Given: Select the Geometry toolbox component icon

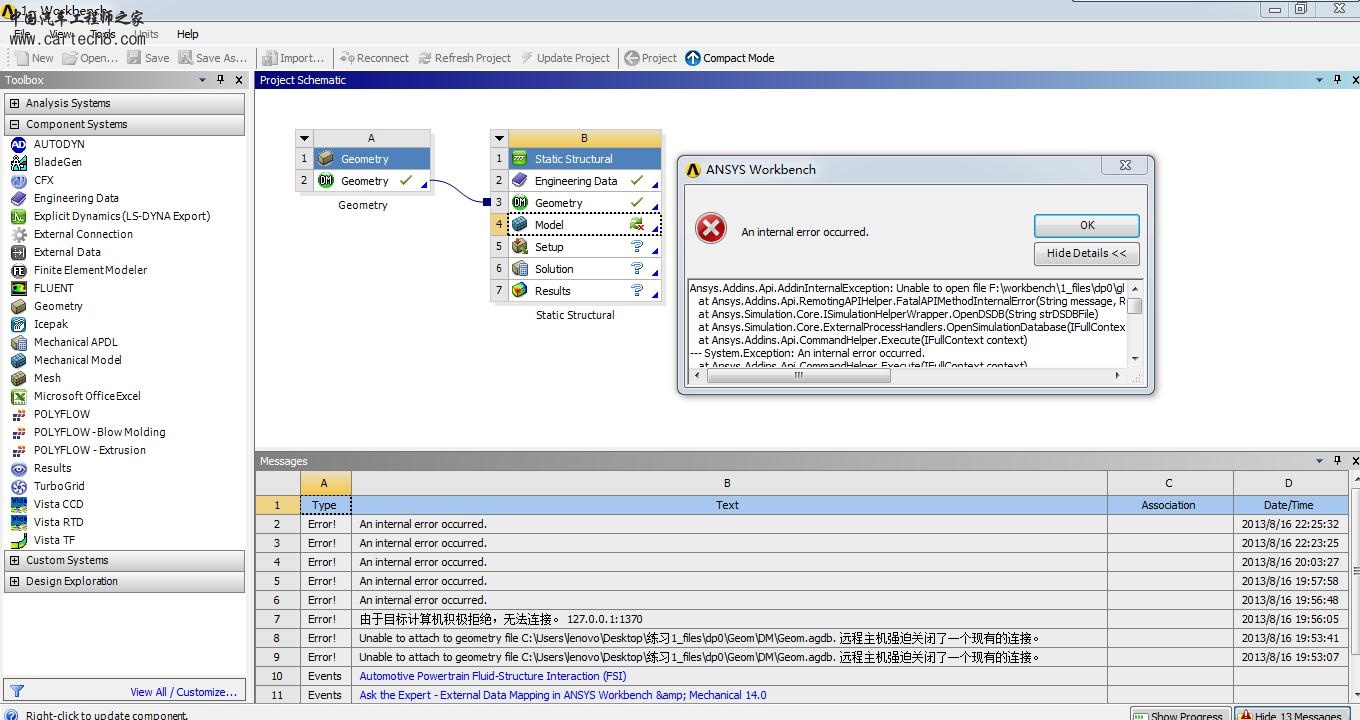Looking at the screenshot, I should tap(18, 306).
